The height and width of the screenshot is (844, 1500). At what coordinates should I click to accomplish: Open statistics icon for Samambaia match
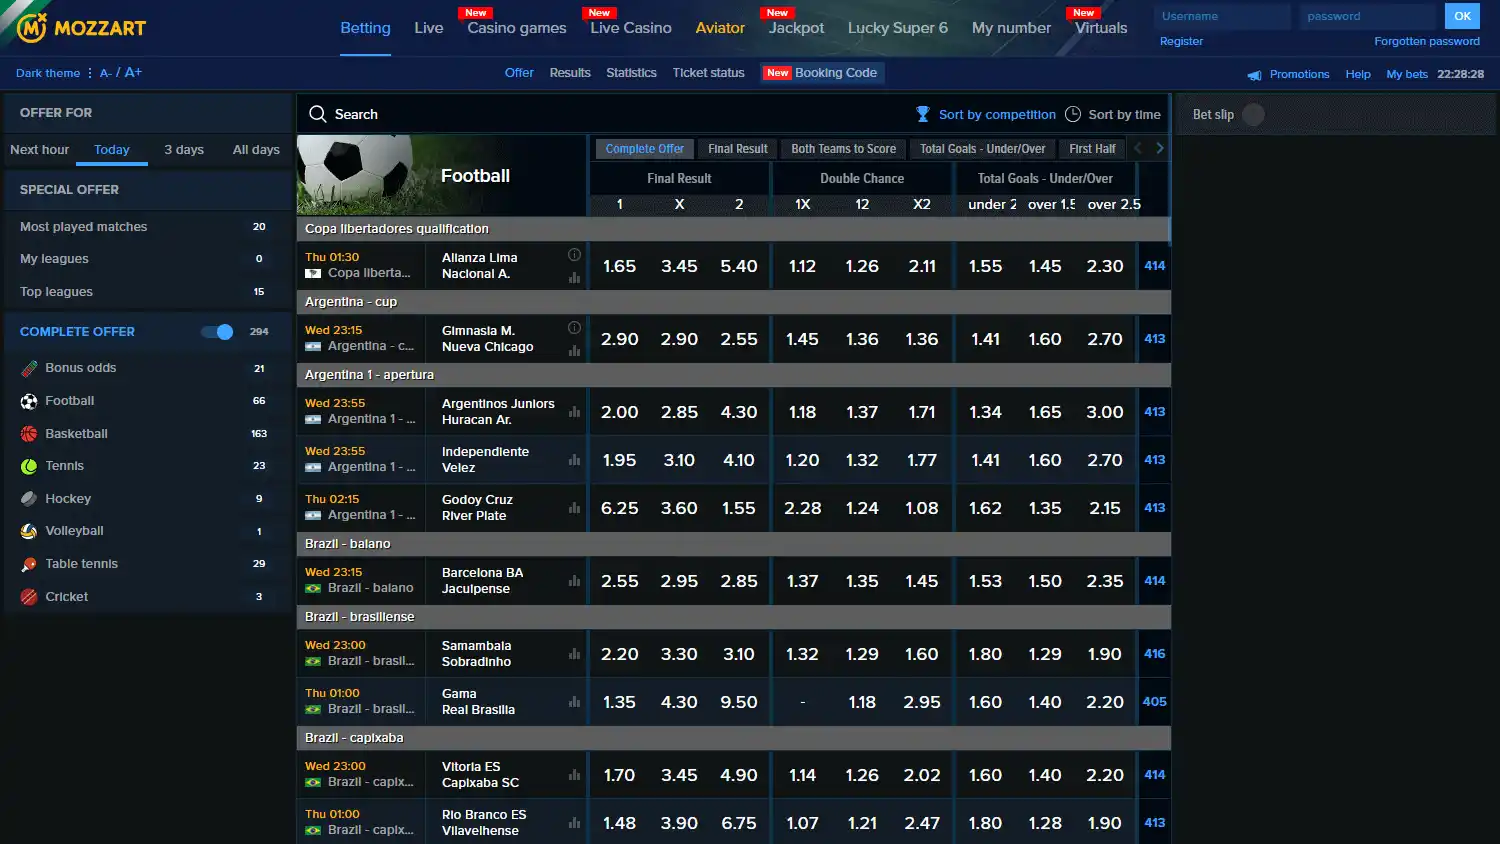click(574, 654)
